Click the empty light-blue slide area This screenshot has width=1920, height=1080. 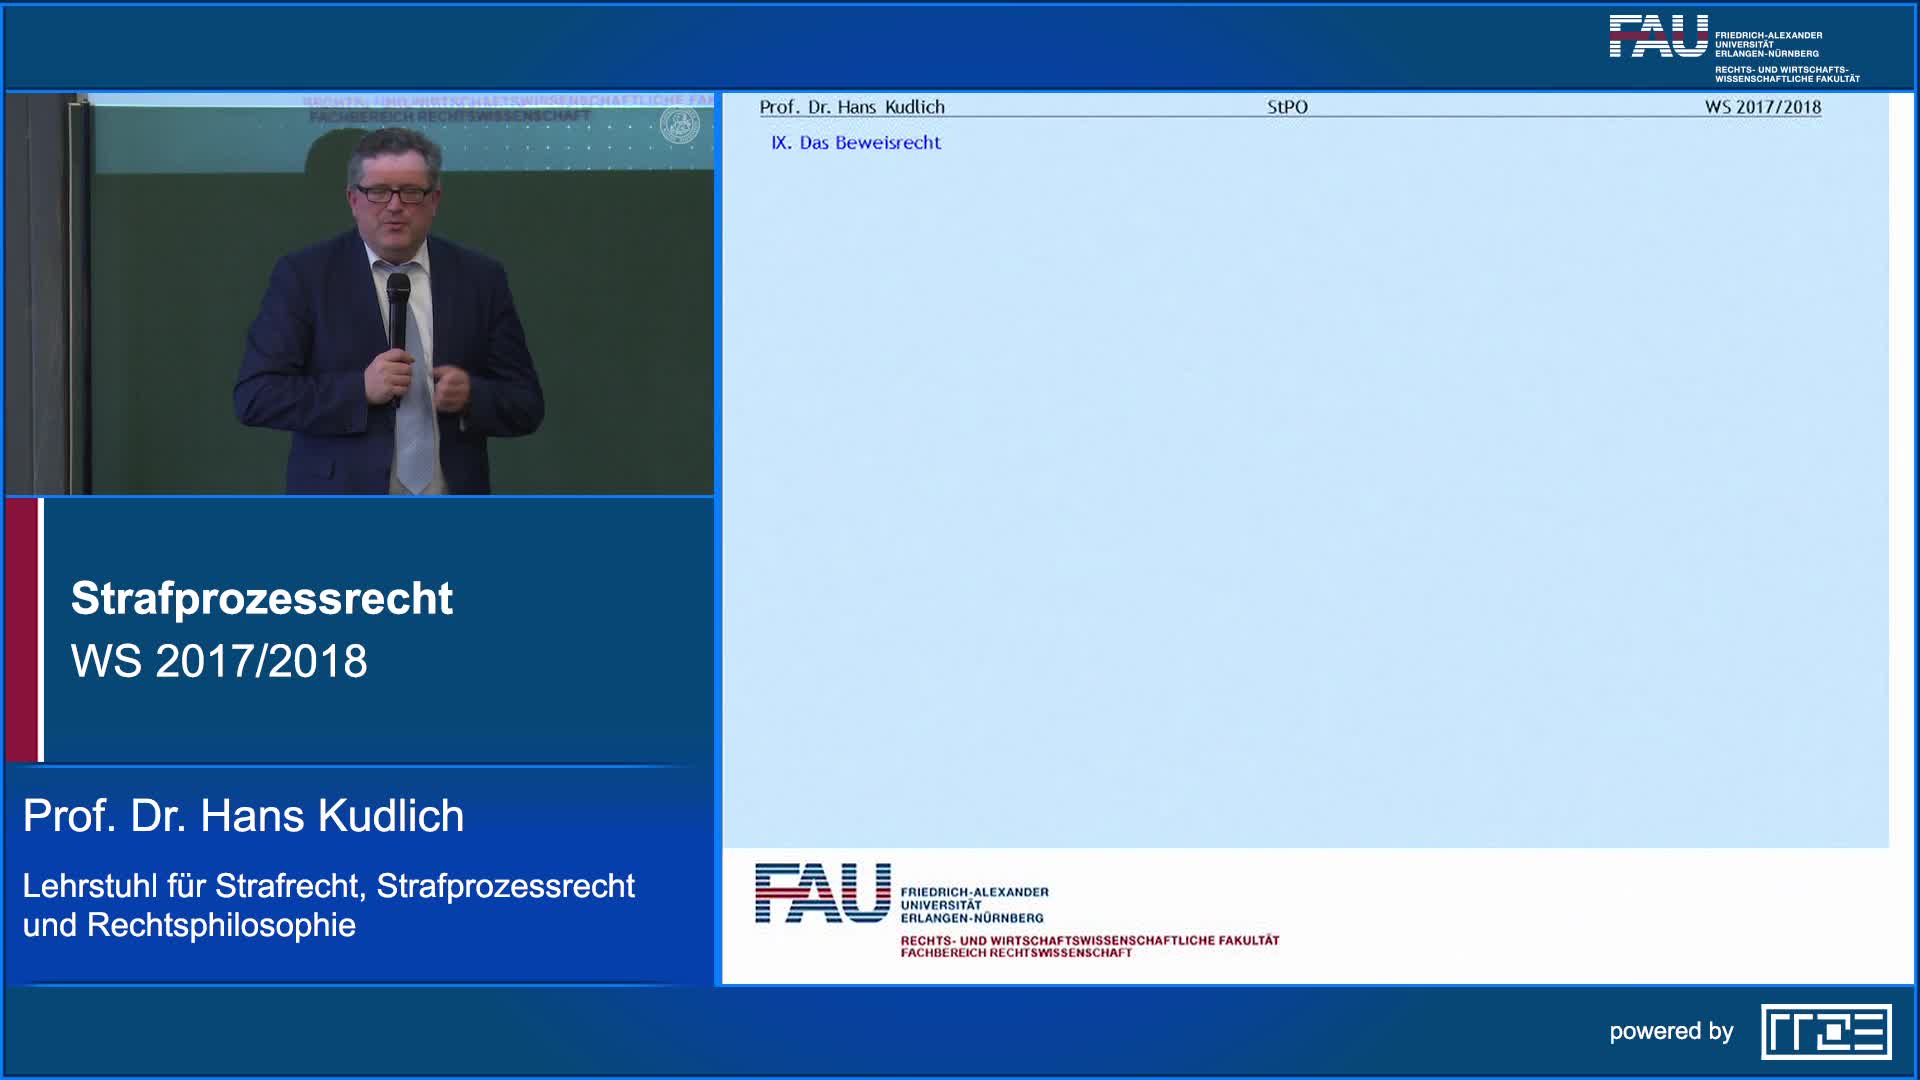point(1300,500)
